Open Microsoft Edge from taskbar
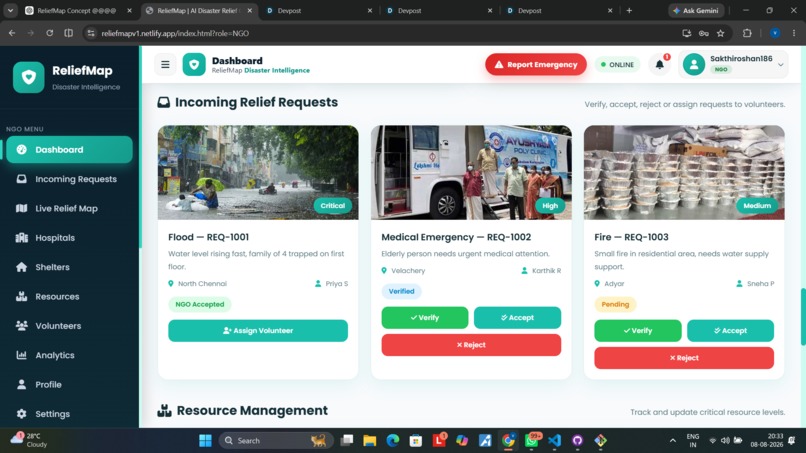The width and height of the screenshot is (806, 453). (393, 441)
